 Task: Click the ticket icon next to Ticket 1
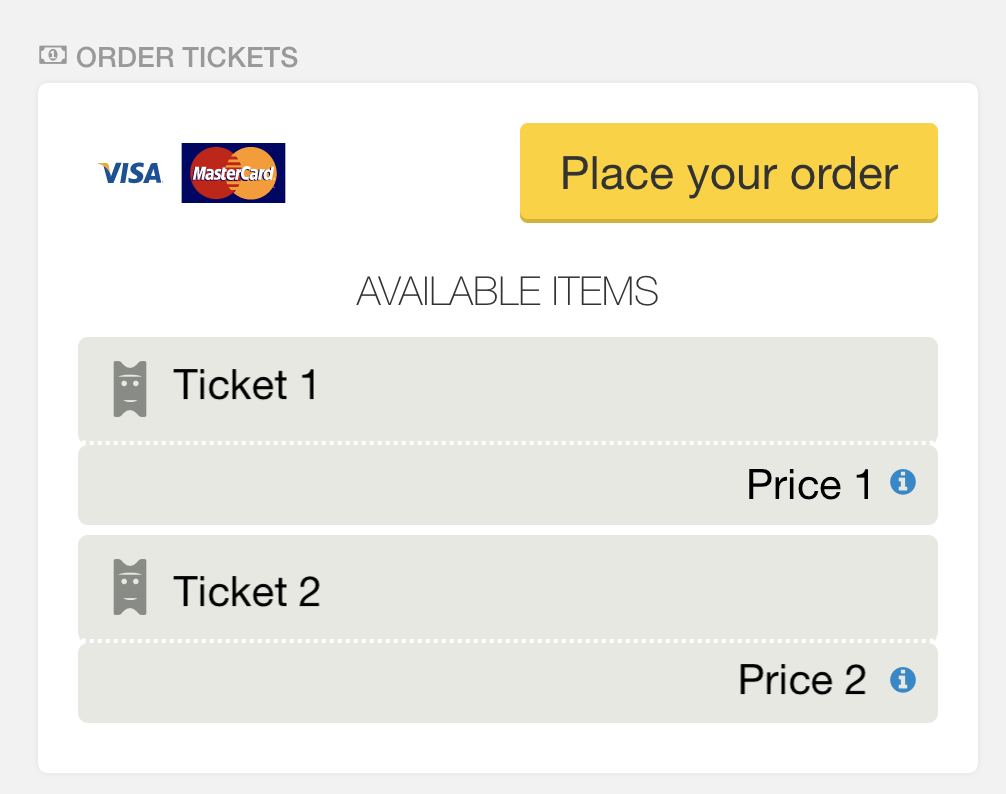(x=130, y=389)
